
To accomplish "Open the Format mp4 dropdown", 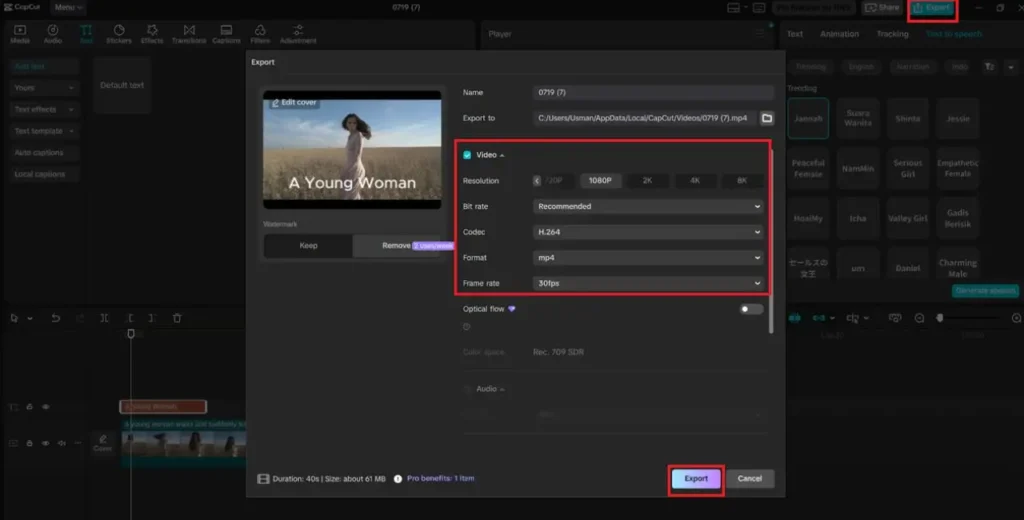I will pos(648,257).
